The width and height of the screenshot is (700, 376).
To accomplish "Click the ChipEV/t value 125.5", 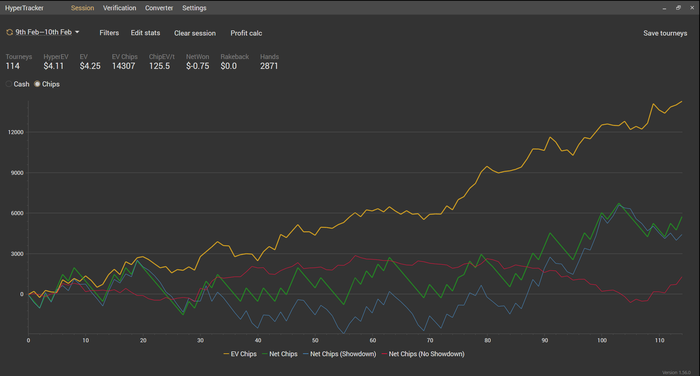I will pyautogui.click(x=159, y=66).
